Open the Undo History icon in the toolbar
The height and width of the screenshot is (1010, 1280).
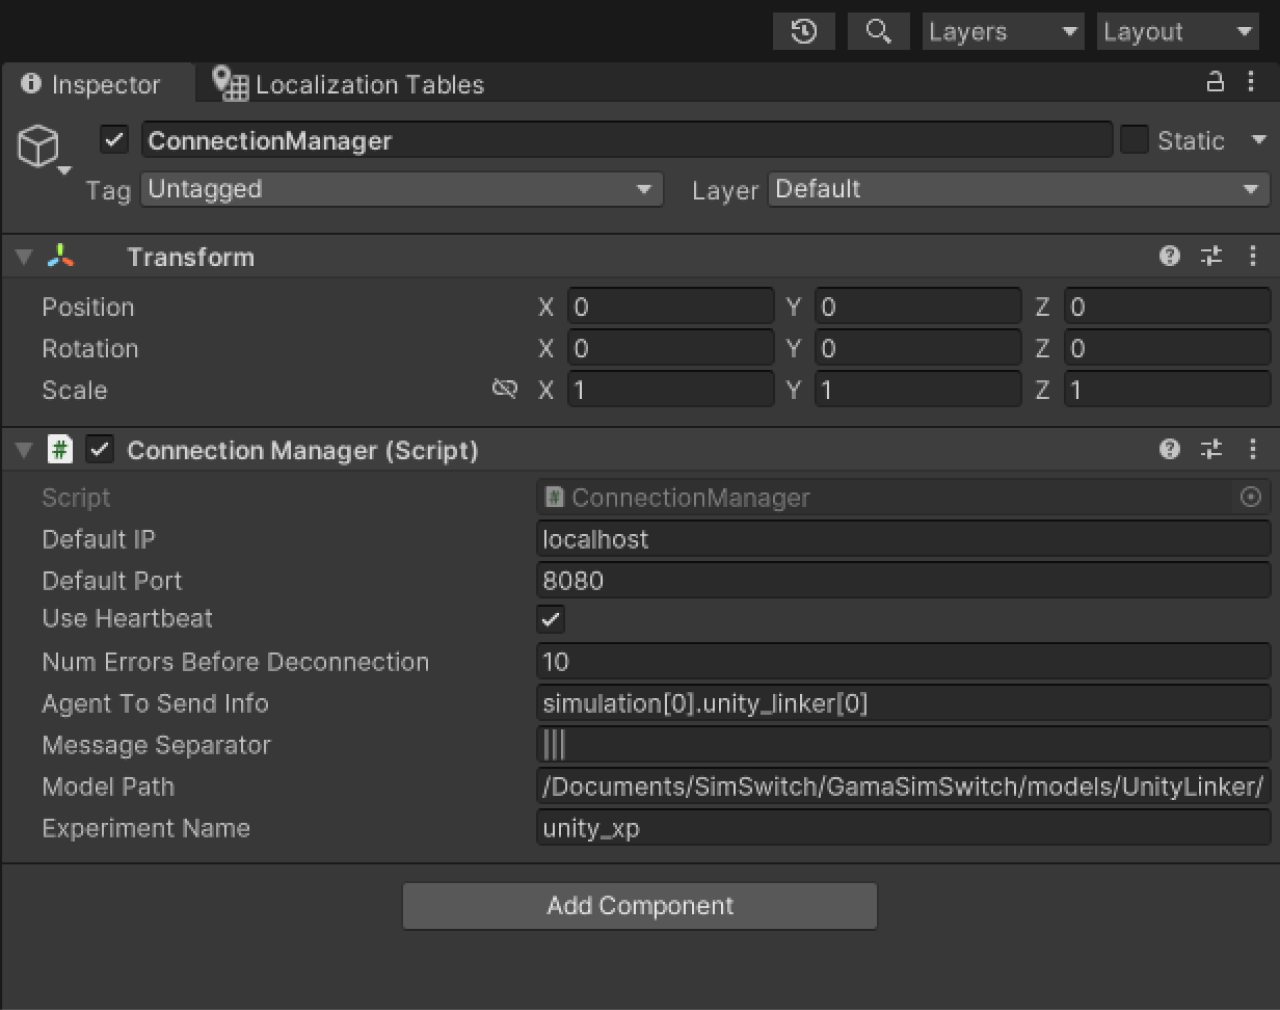[803, 31]
